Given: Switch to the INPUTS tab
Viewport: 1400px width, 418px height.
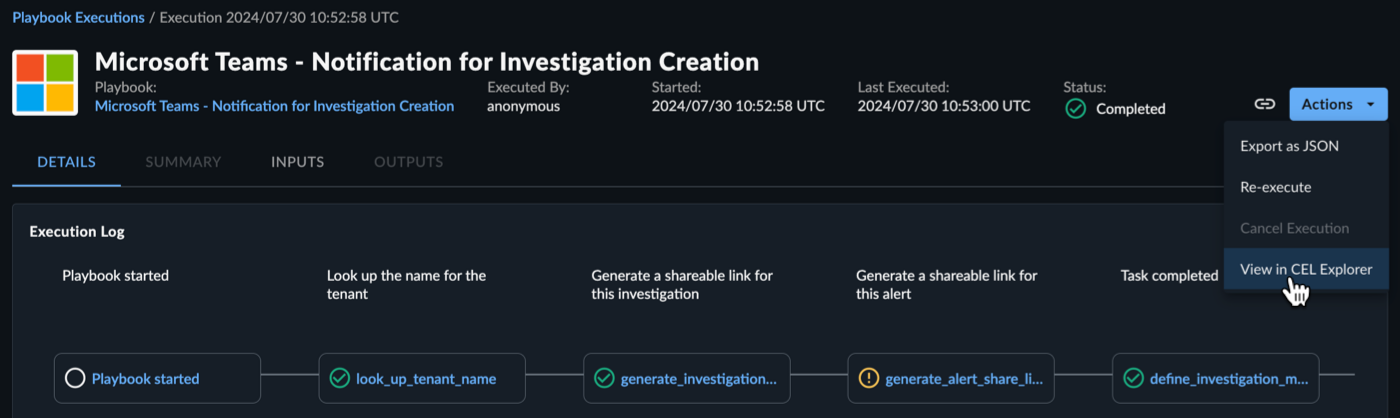Looking at the screenshot, I should coord(297,162).
